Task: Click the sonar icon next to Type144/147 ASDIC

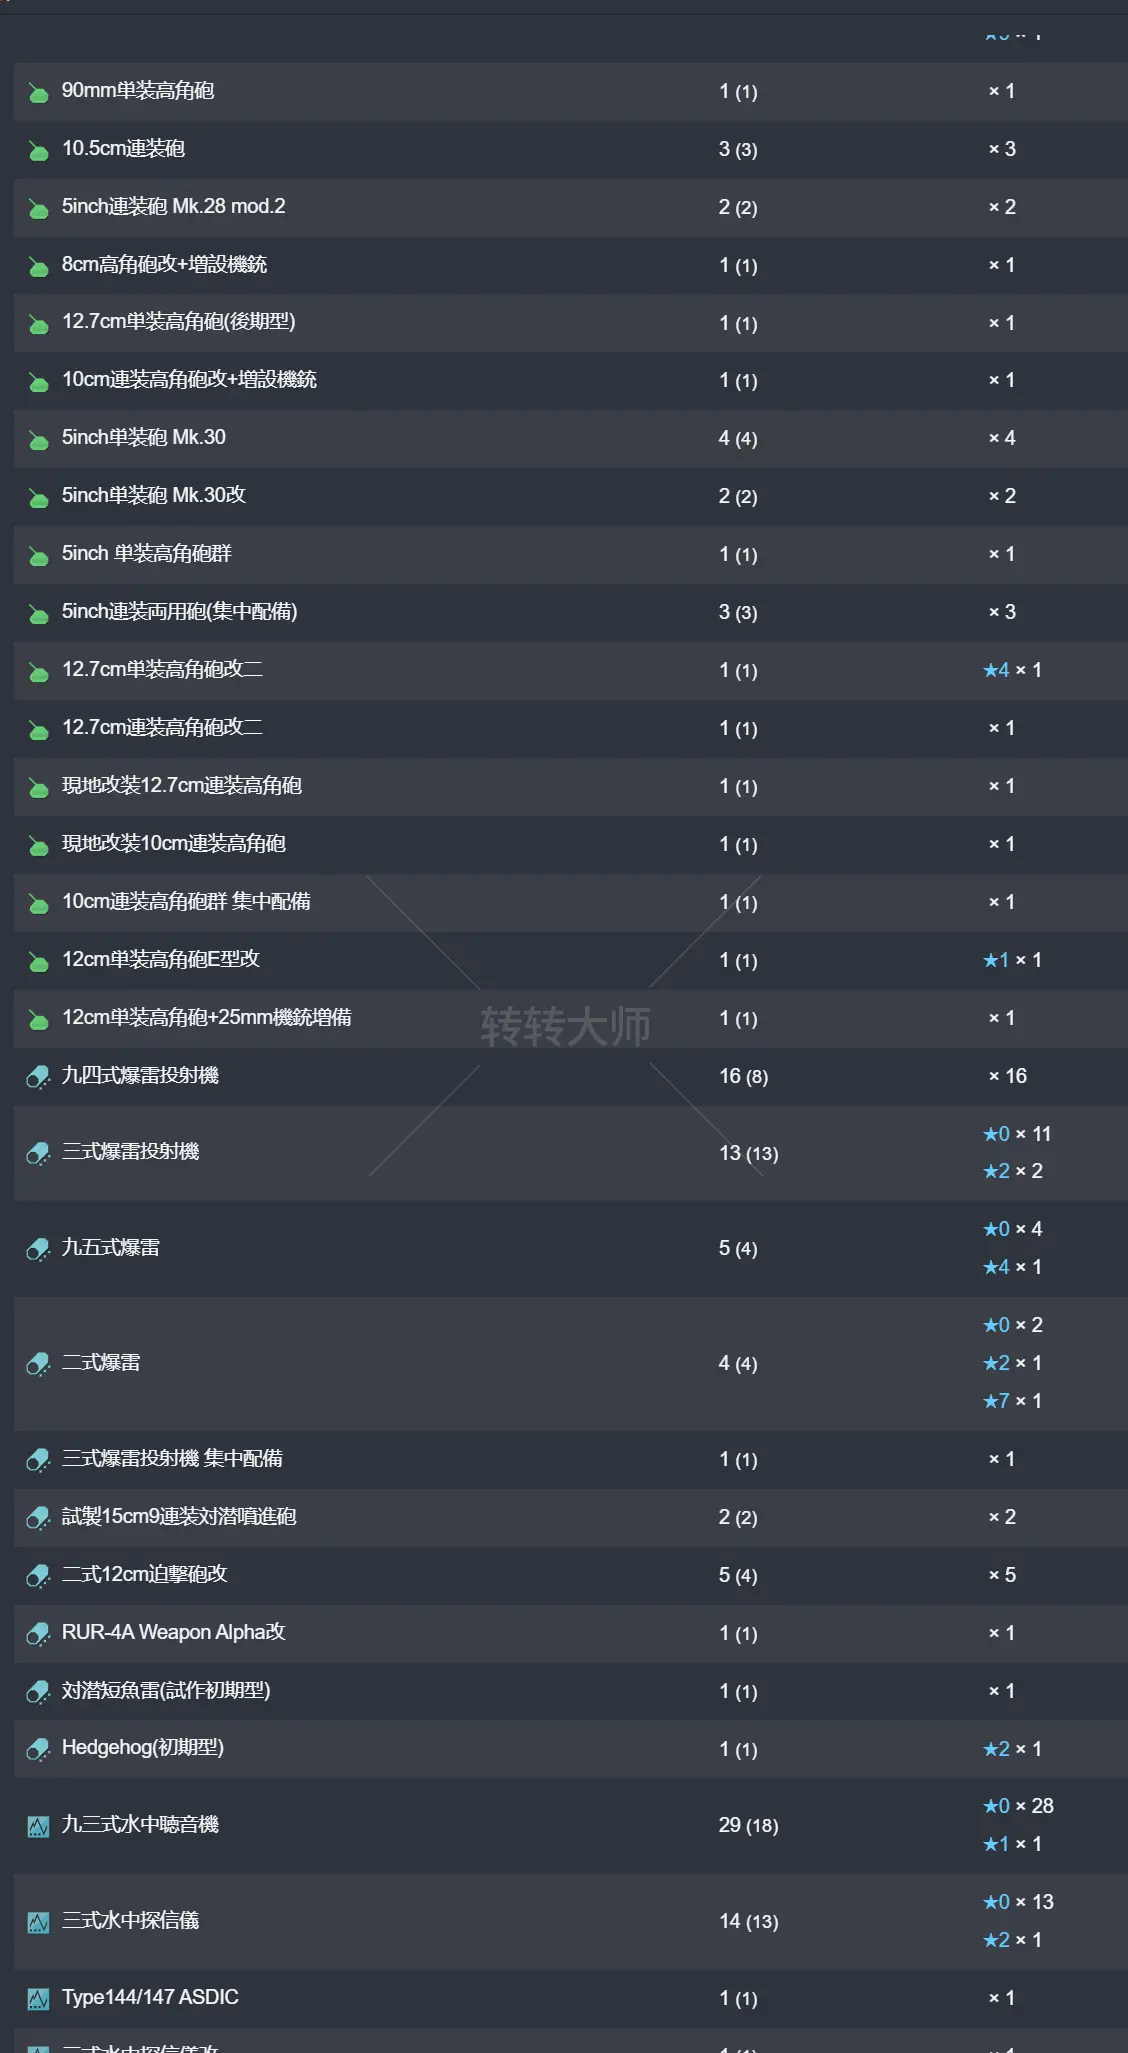Action: [38, 1999]
